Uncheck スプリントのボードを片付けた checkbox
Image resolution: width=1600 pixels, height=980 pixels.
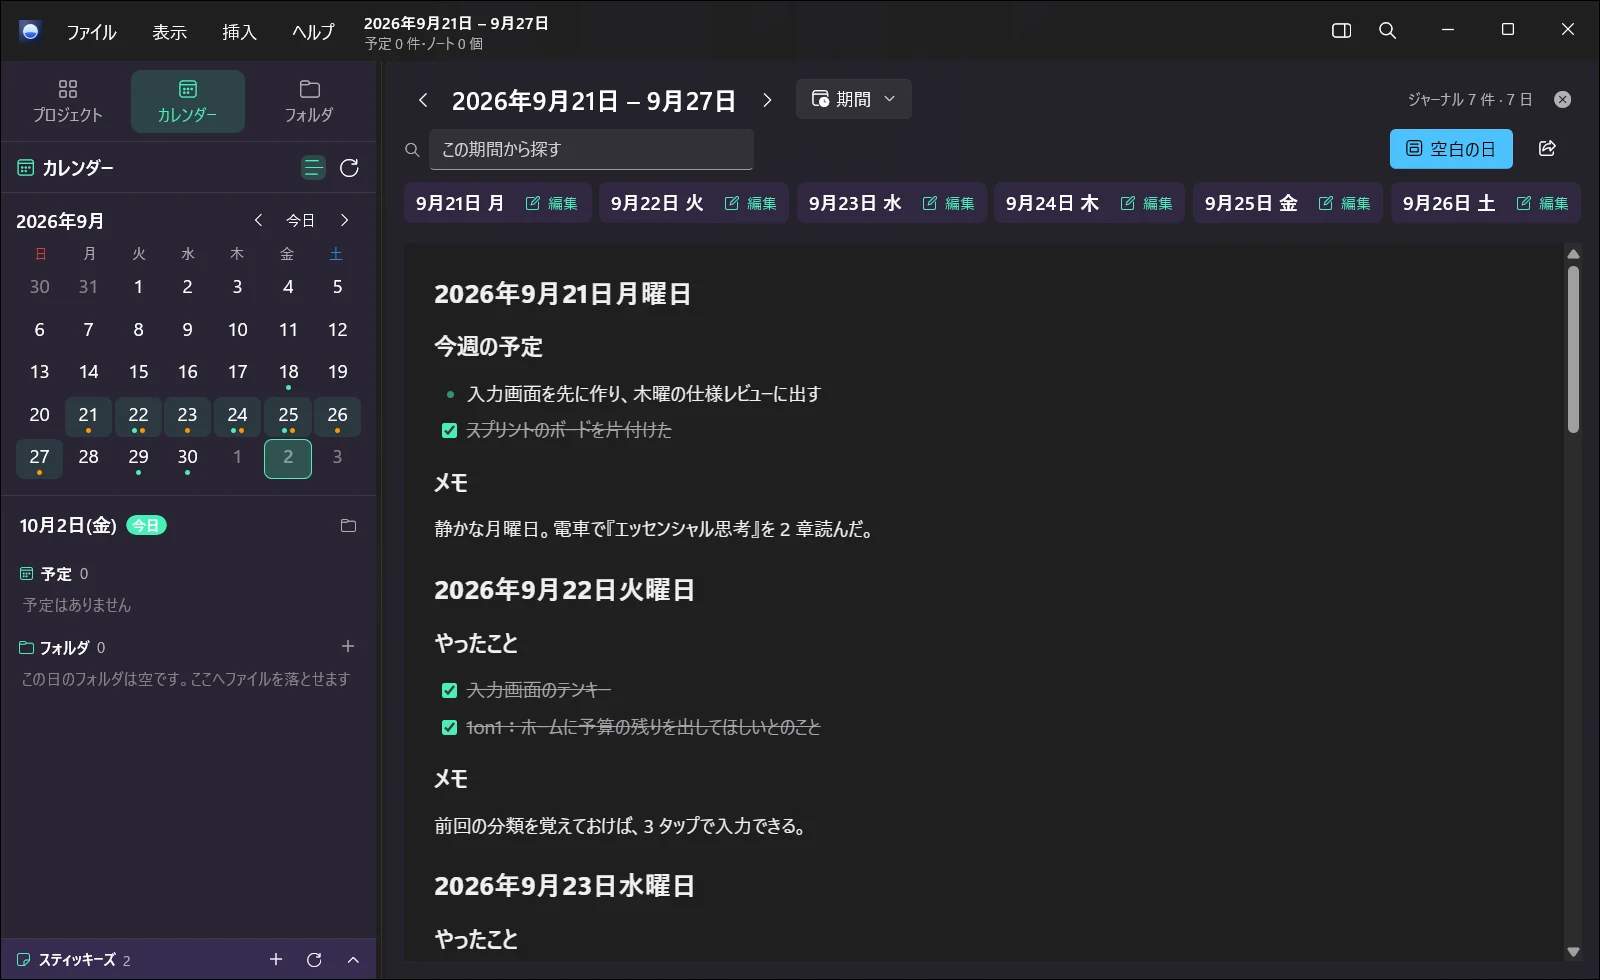click(x=450, y=430)
